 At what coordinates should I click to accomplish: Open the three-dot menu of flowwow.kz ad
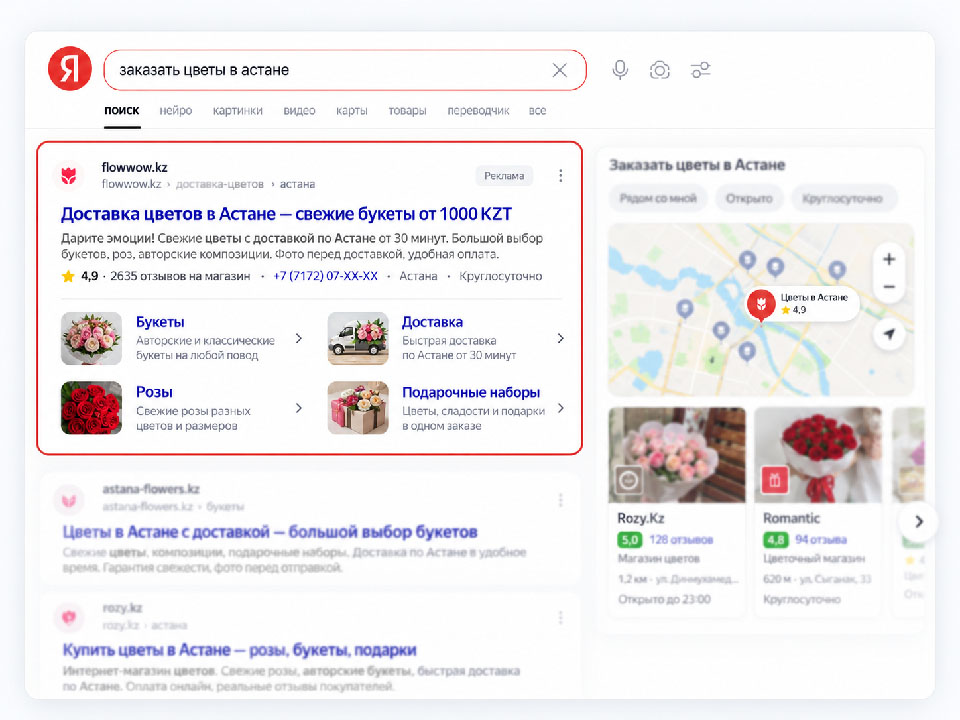[x=561, y=176]
